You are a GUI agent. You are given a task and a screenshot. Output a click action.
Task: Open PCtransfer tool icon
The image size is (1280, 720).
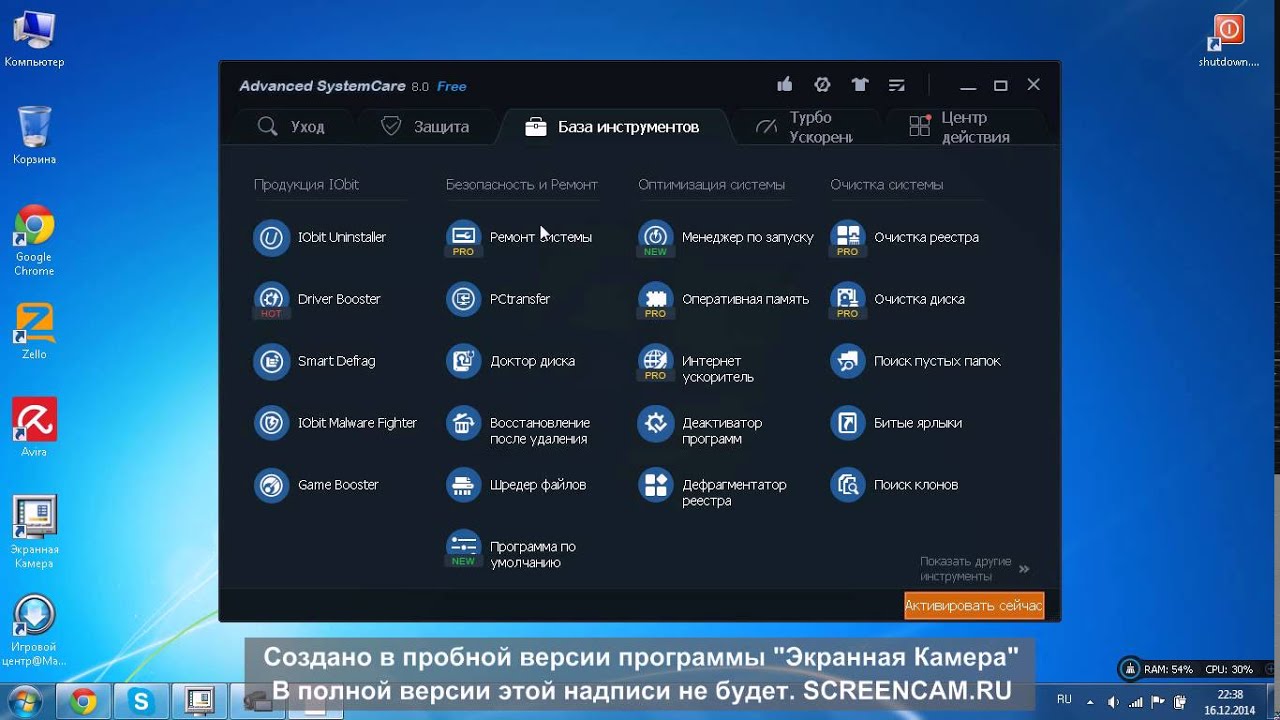463,300
